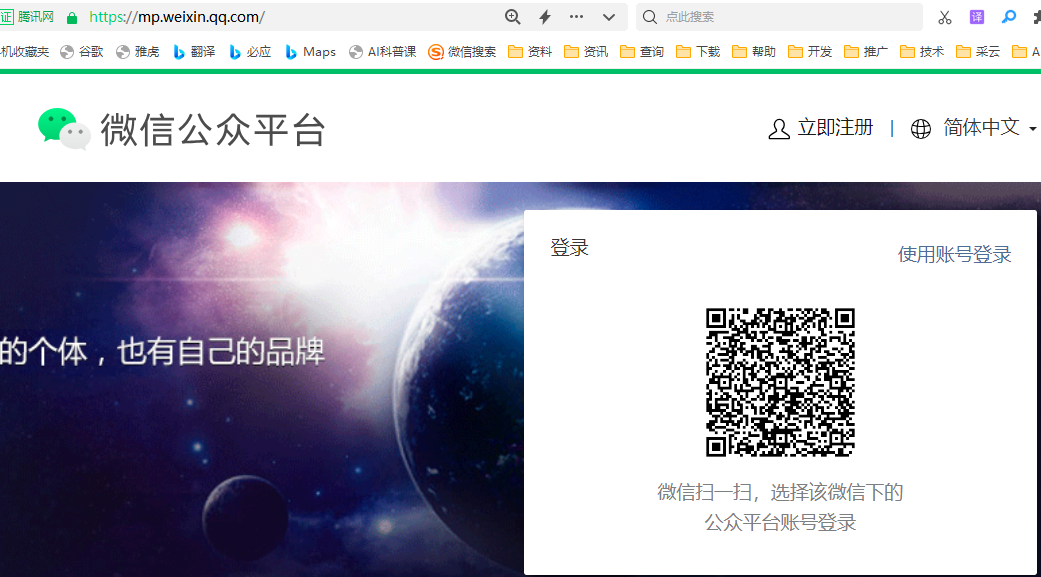Open the 简体中文 language dropdown
This screenshot has width=1041, height=577.
[989, 127]
